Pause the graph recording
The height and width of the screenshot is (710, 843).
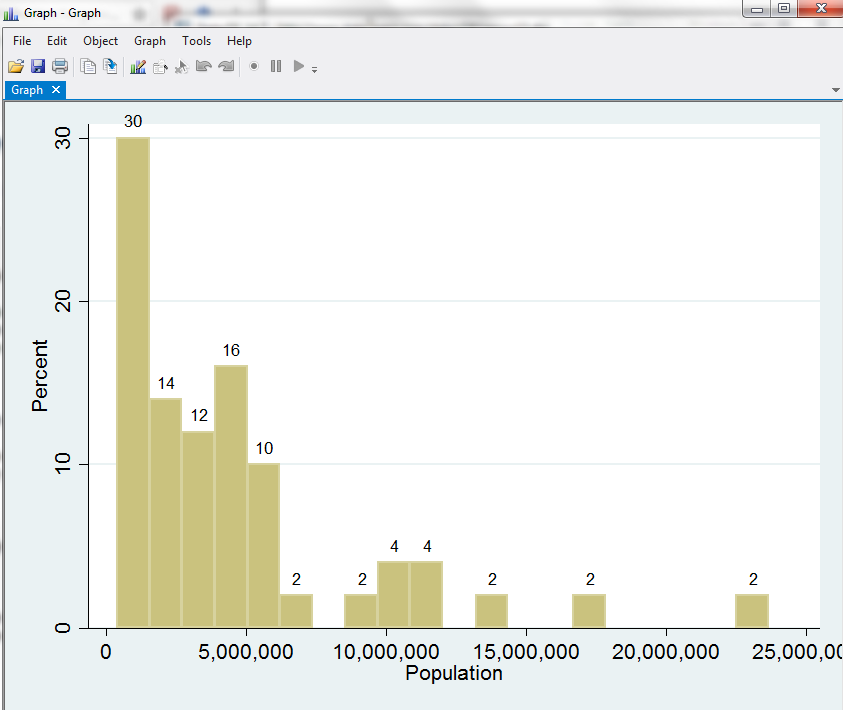coord(276,66)
